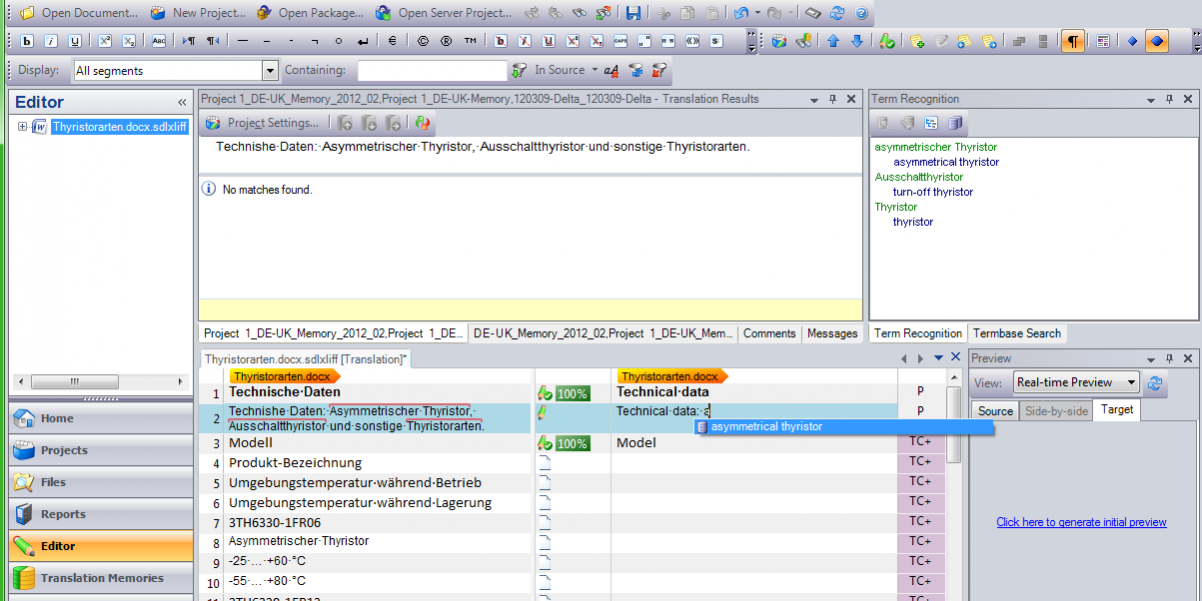Insert the Euro symbol

(x=392, y=41)
